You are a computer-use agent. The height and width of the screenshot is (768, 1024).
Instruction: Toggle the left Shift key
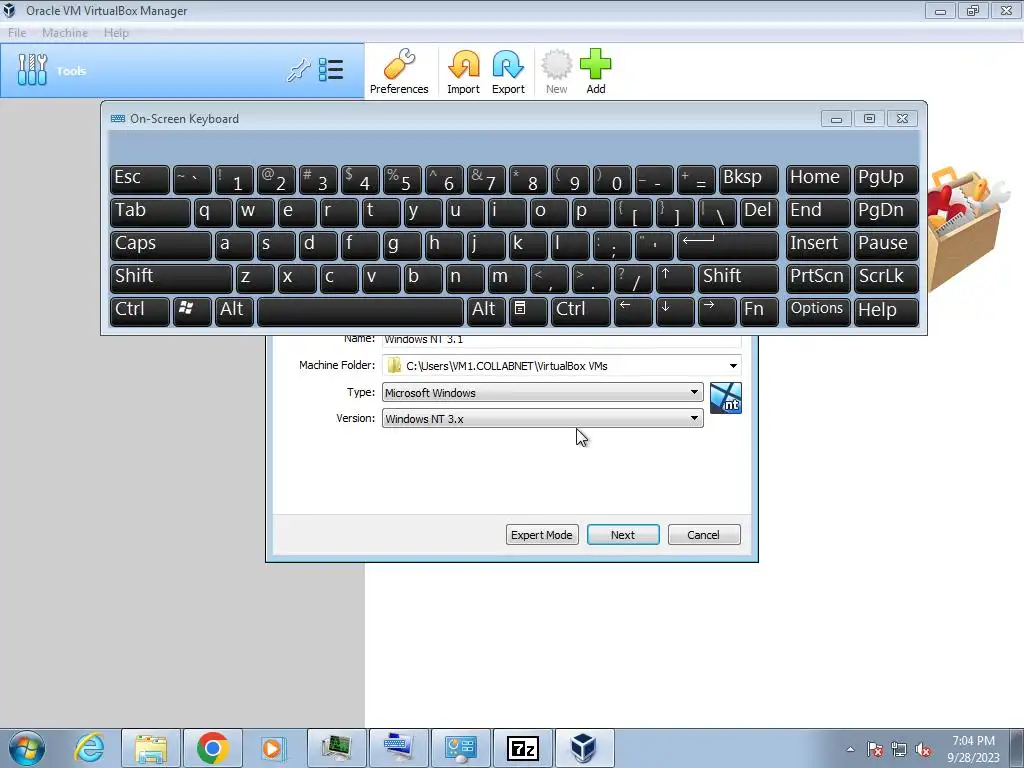coord(171,278)
